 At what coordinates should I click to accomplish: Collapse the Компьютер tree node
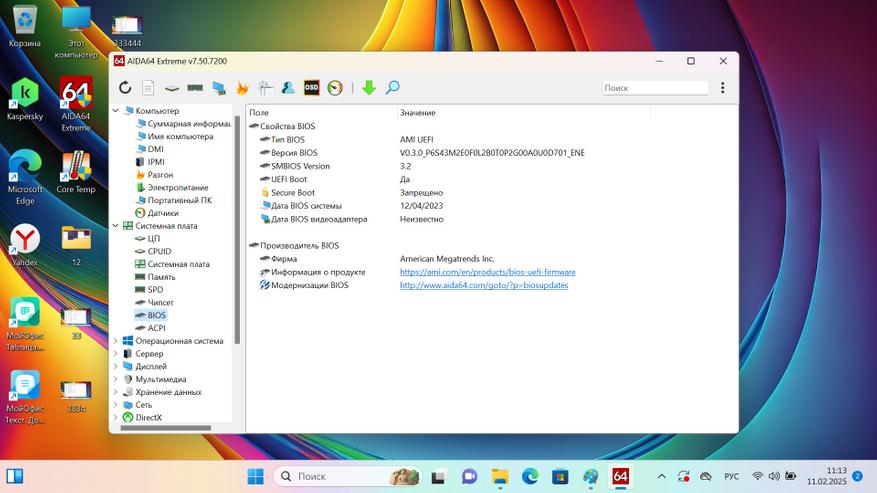[116, 111]
